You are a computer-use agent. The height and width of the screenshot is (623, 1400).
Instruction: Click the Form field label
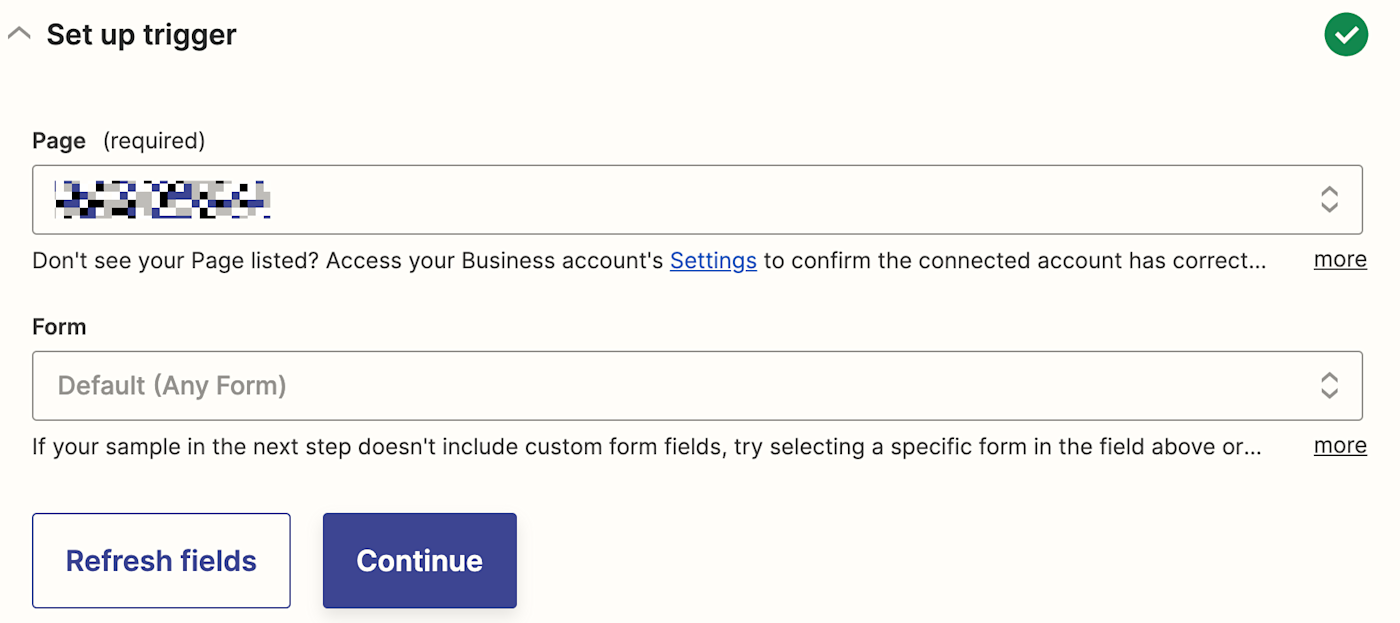coord(59,327)
